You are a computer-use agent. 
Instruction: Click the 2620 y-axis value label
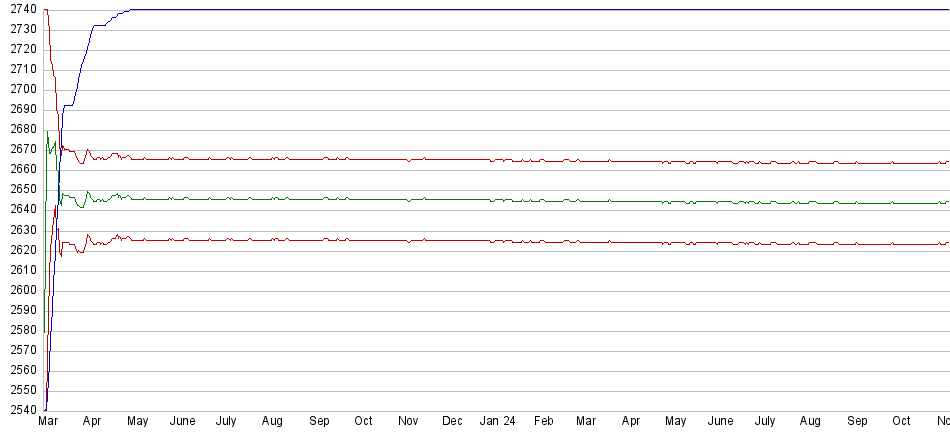point(24,250)
